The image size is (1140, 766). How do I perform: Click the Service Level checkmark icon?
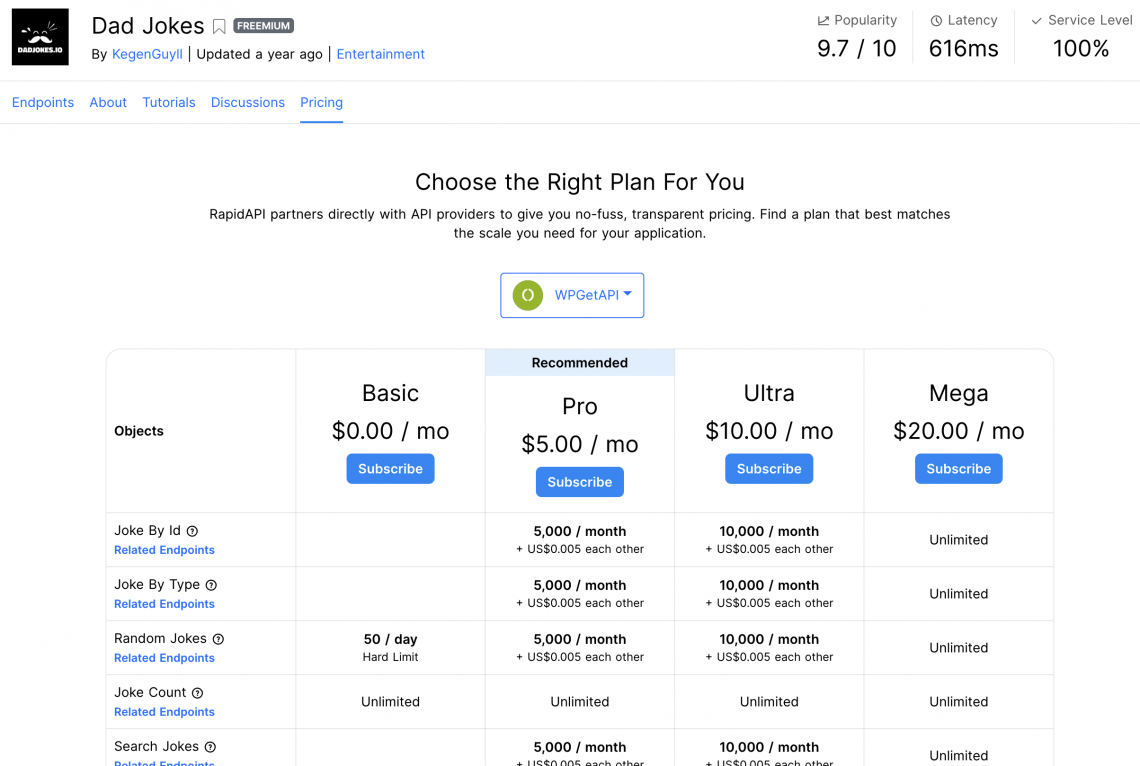(x=1036, y=20)
